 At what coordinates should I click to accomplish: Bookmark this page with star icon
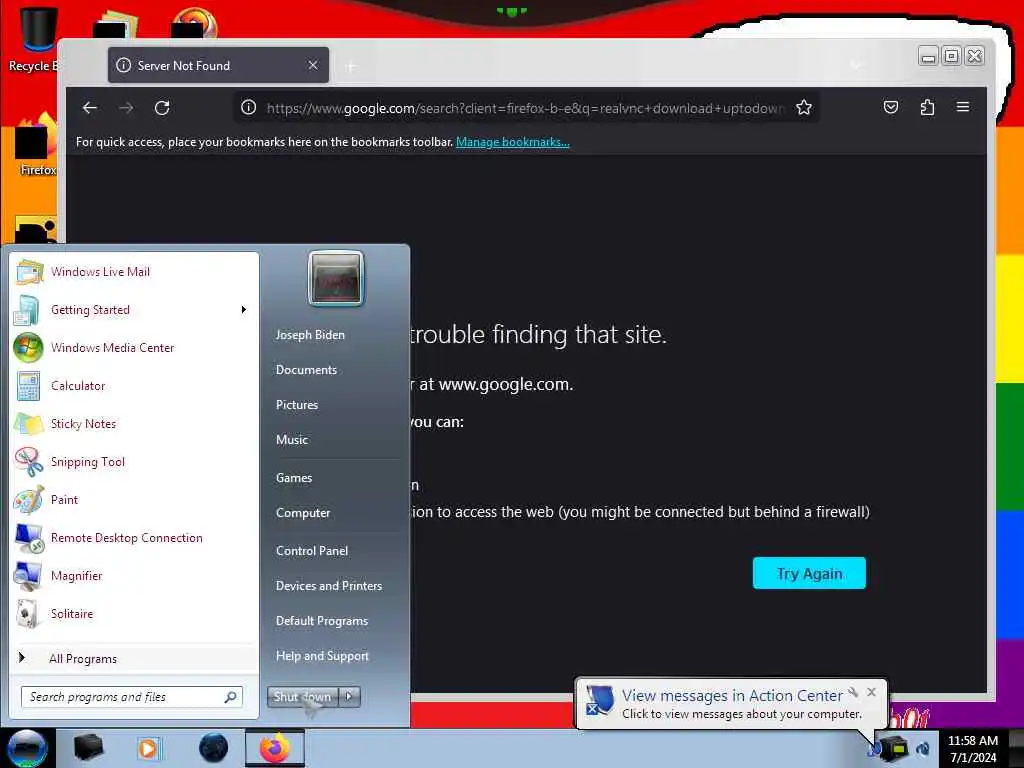[x=803, y=108]
